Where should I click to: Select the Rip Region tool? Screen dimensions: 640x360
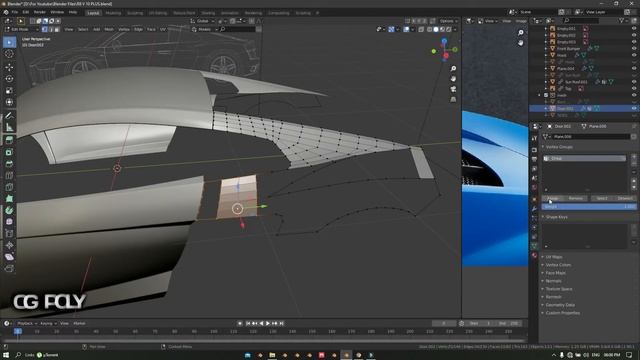coord(9,268)
